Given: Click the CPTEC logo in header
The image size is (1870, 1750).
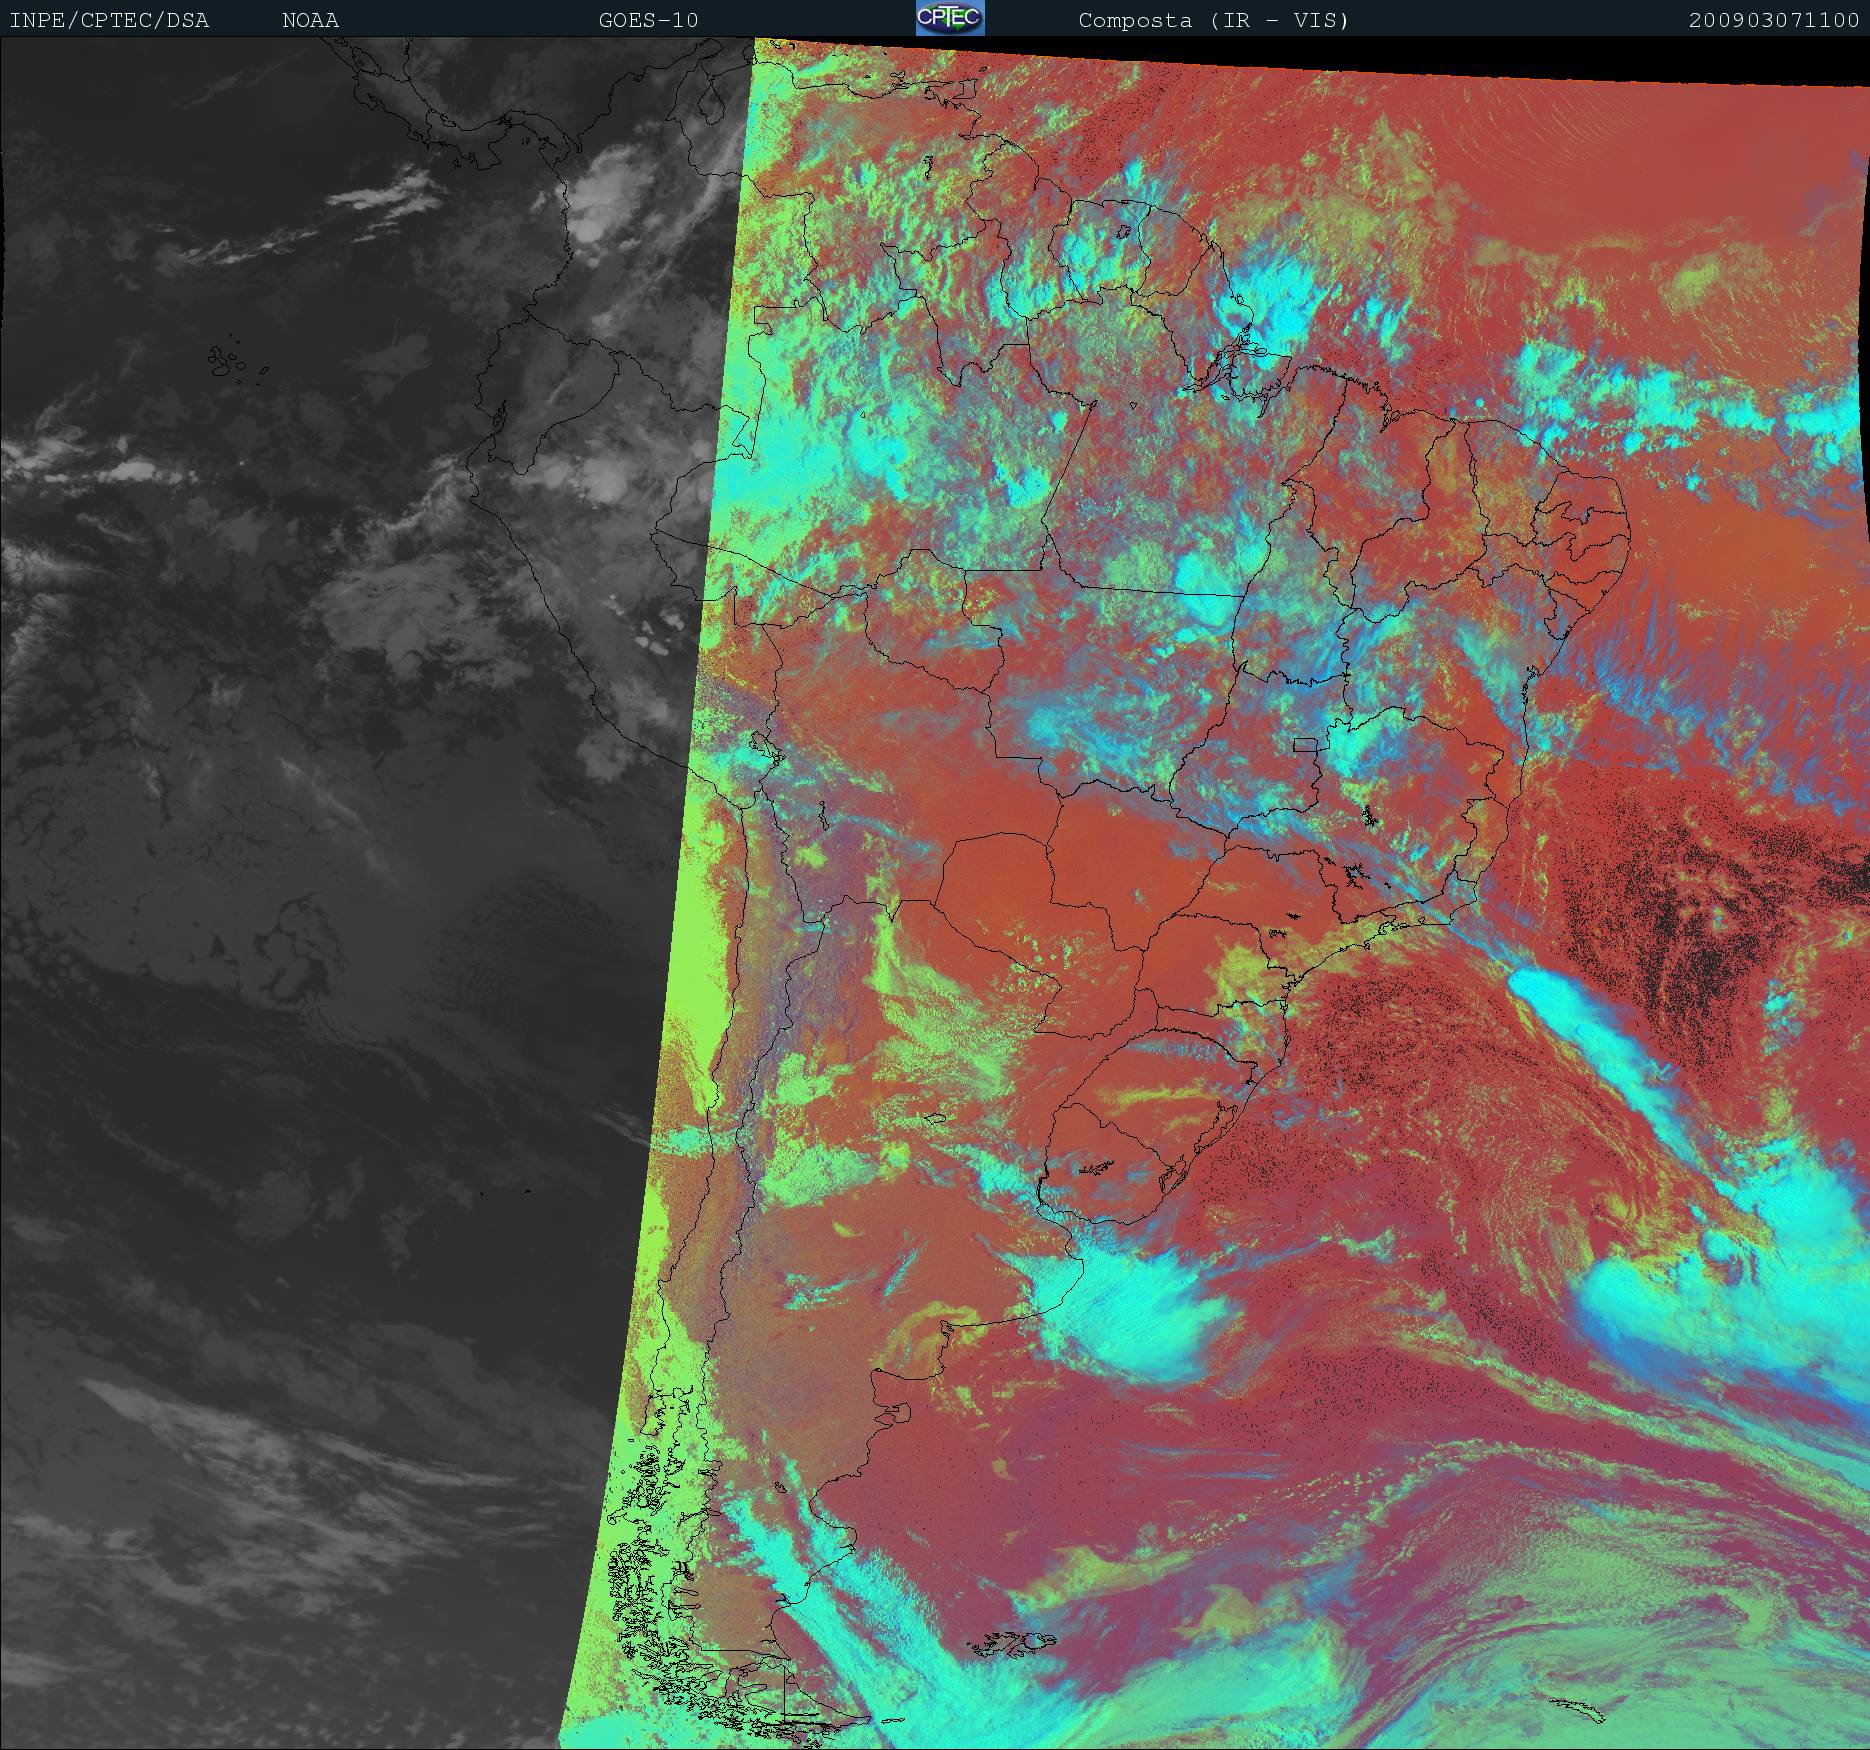Looking at the screenshot, I should [950, 18].
